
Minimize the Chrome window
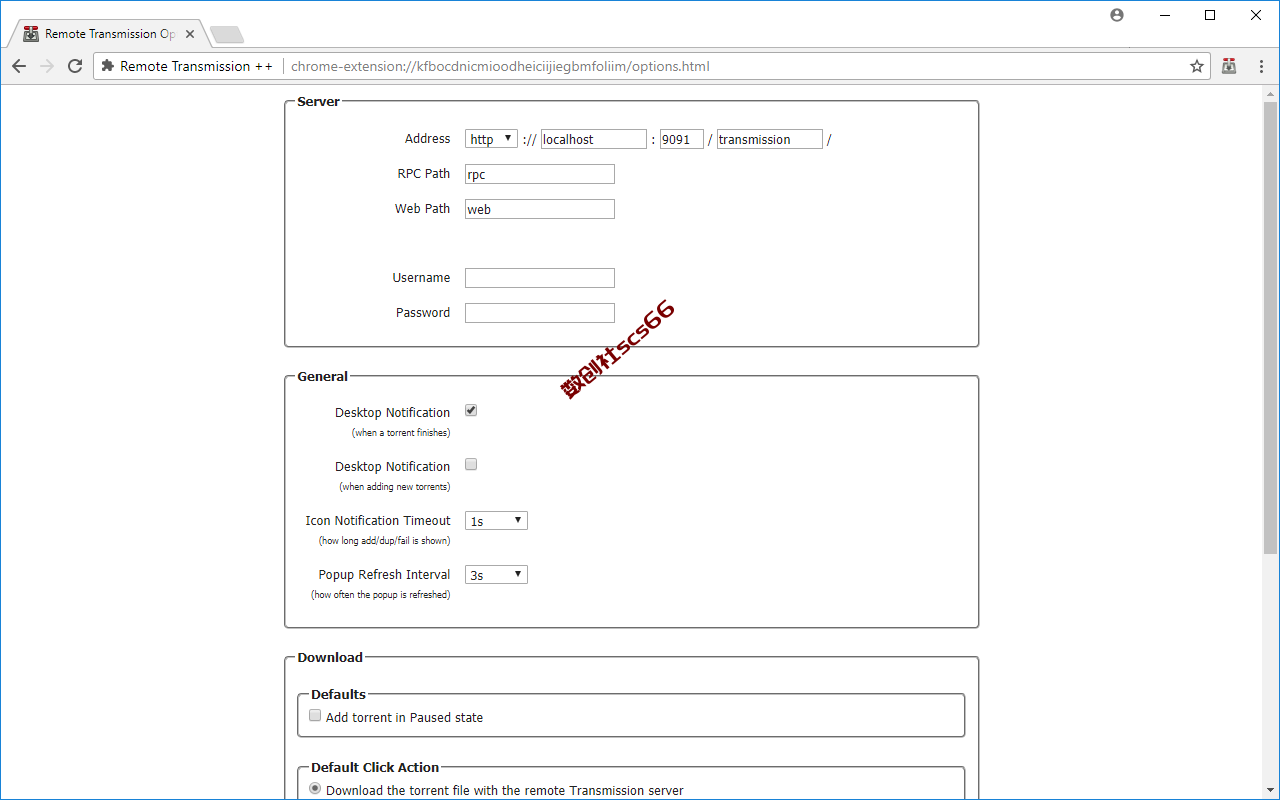(x=1165, y=15)
